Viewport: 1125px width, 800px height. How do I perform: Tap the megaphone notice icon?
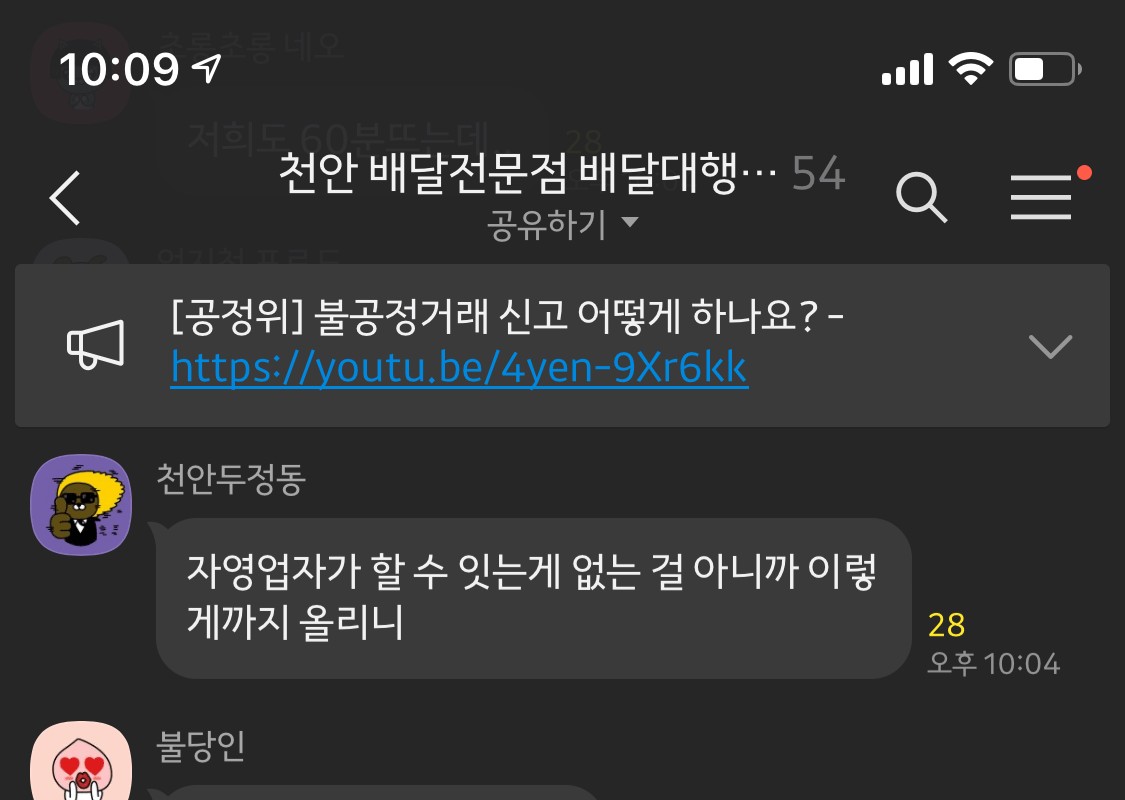(95, 345)
